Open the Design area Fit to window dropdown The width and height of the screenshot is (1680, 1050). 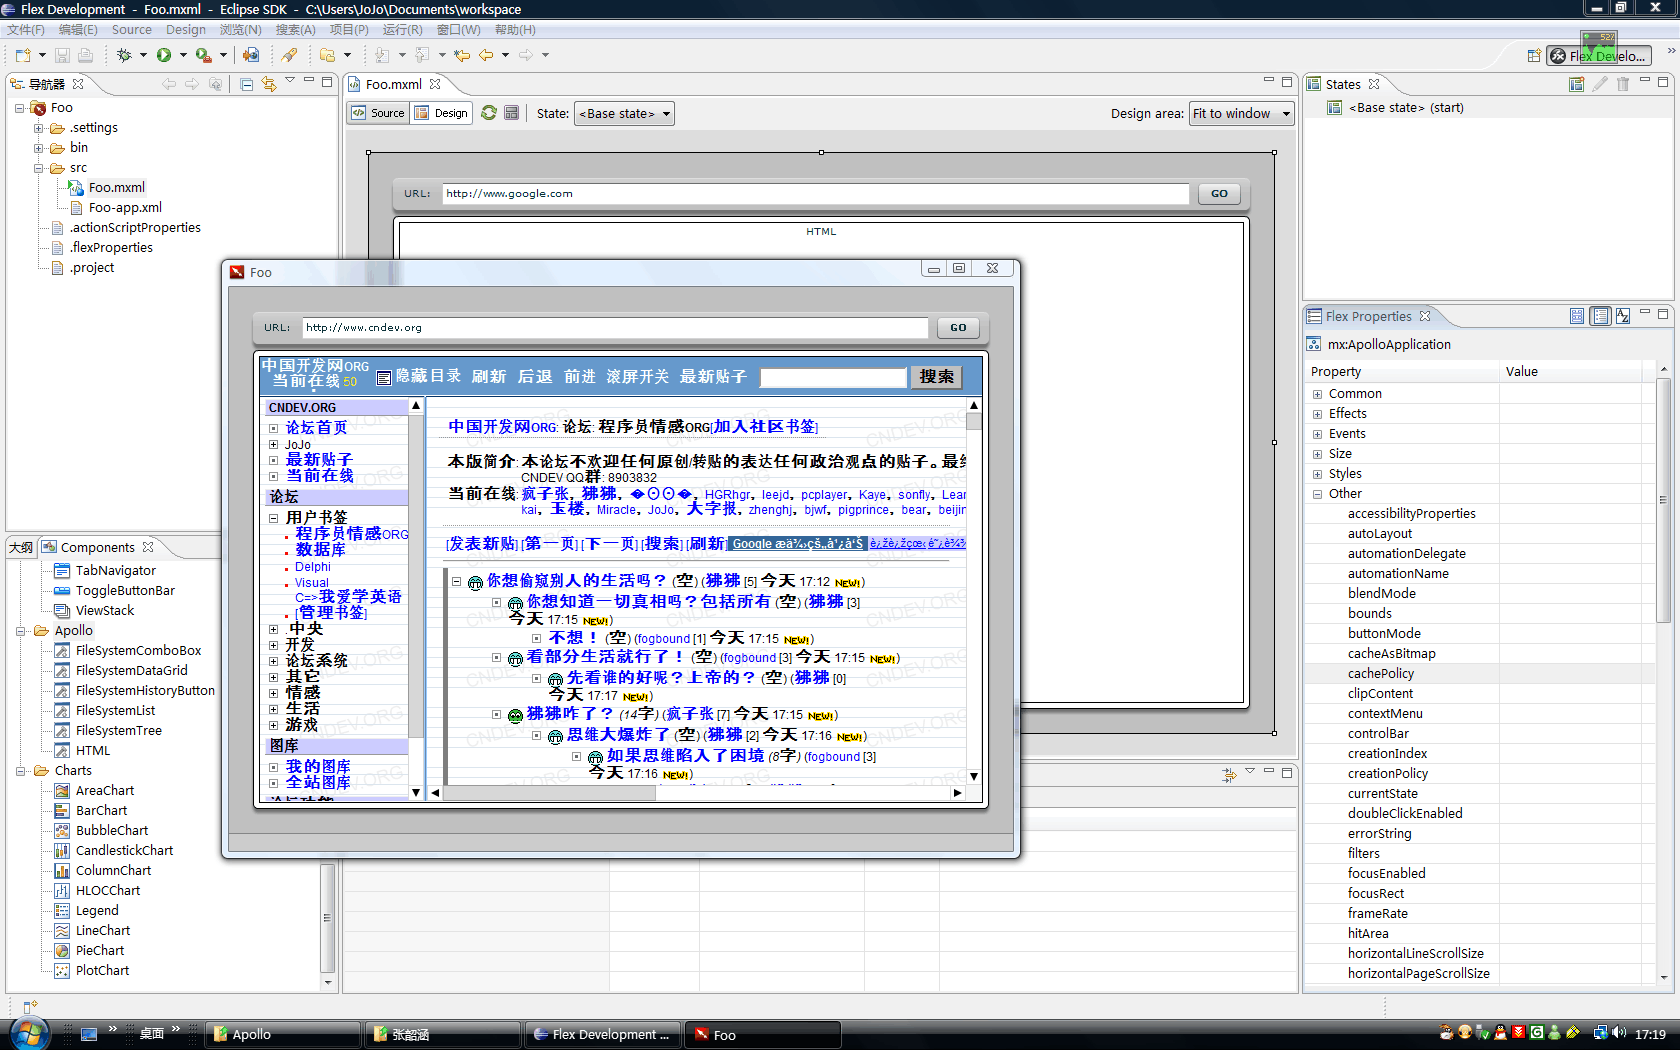click(1242, 114)
